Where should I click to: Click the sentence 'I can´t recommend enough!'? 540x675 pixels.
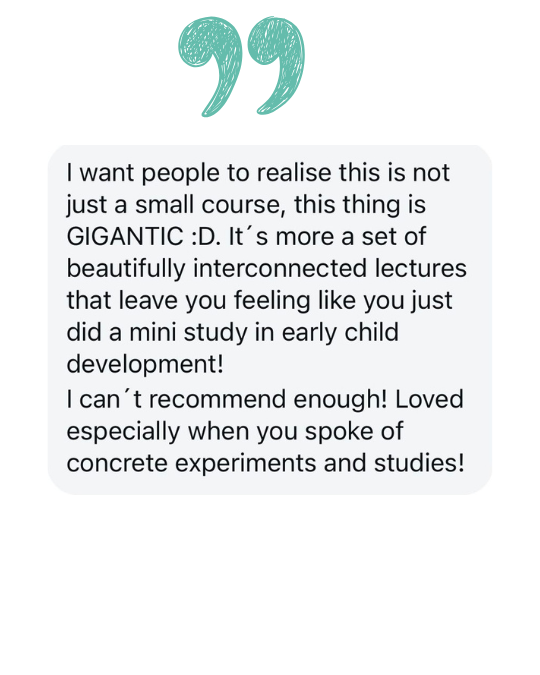tap(227, 399)
